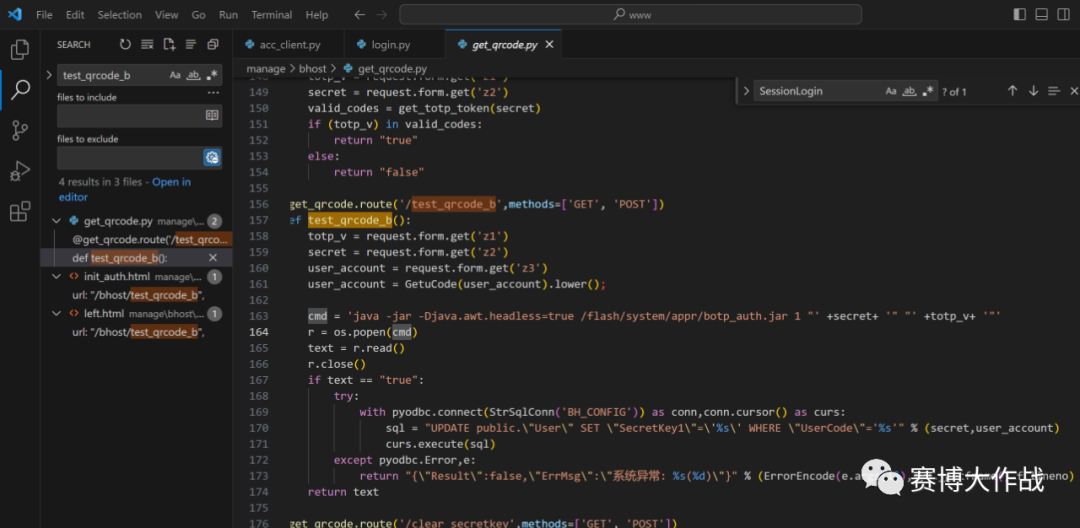Open the Edit menu
Viewport: 1080px width, 528px height.
(x=75, y=14)
